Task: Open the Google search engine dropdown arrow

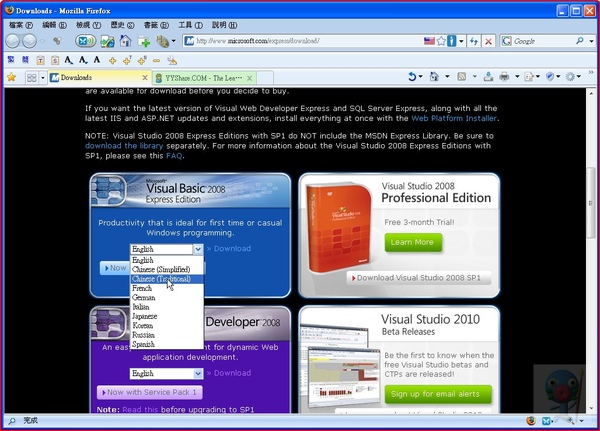Action: (591, 41)
